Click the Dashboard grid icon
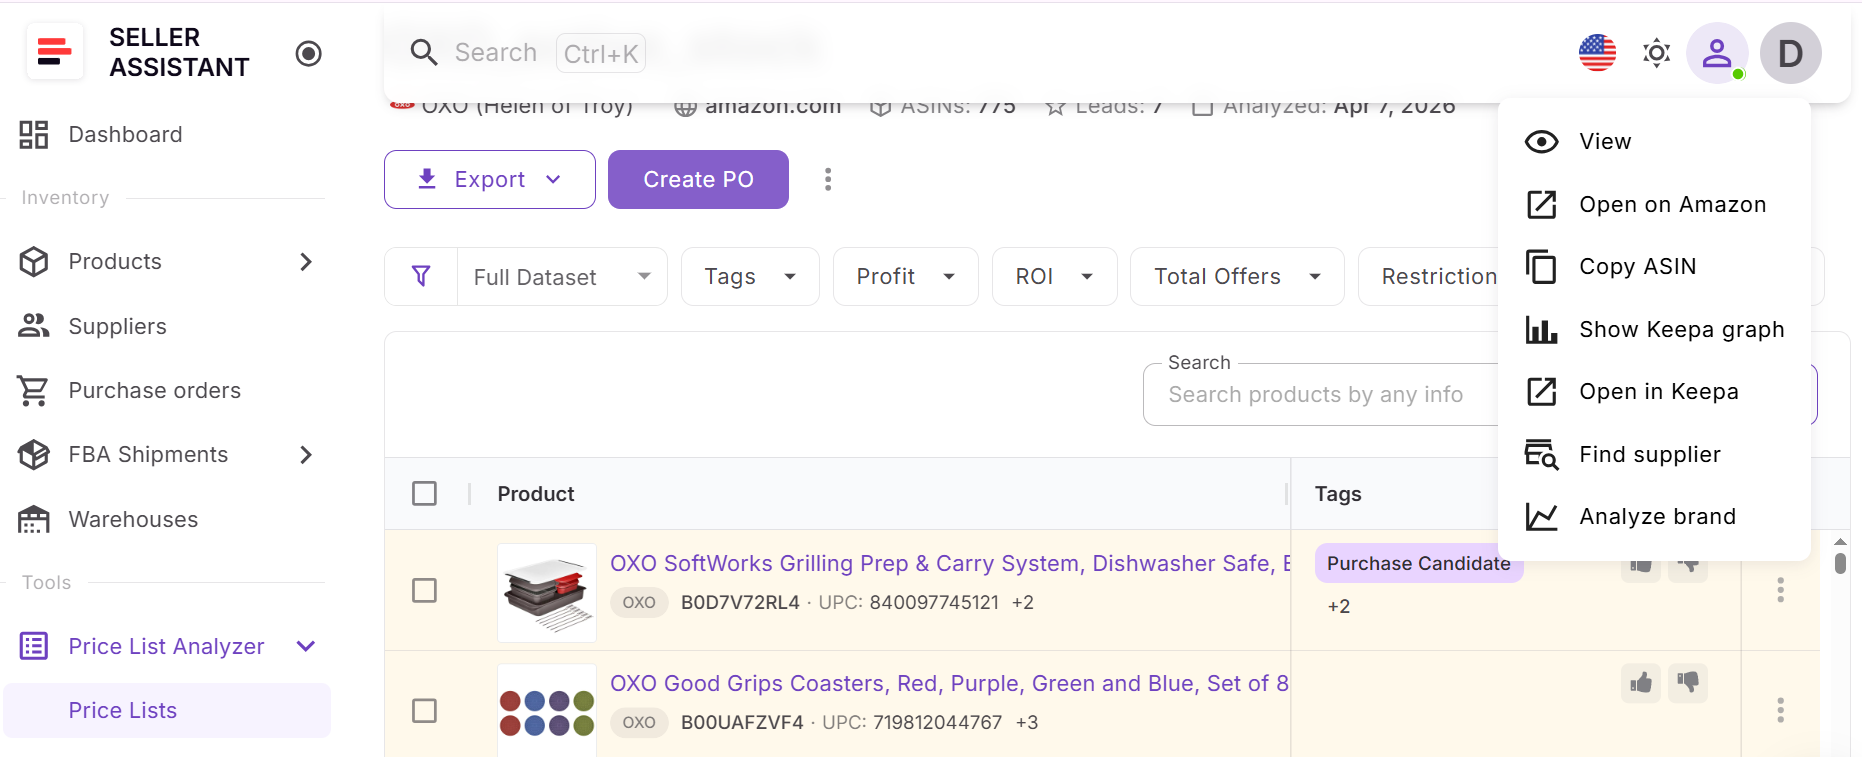1862x757 pixels. point(34,135)
